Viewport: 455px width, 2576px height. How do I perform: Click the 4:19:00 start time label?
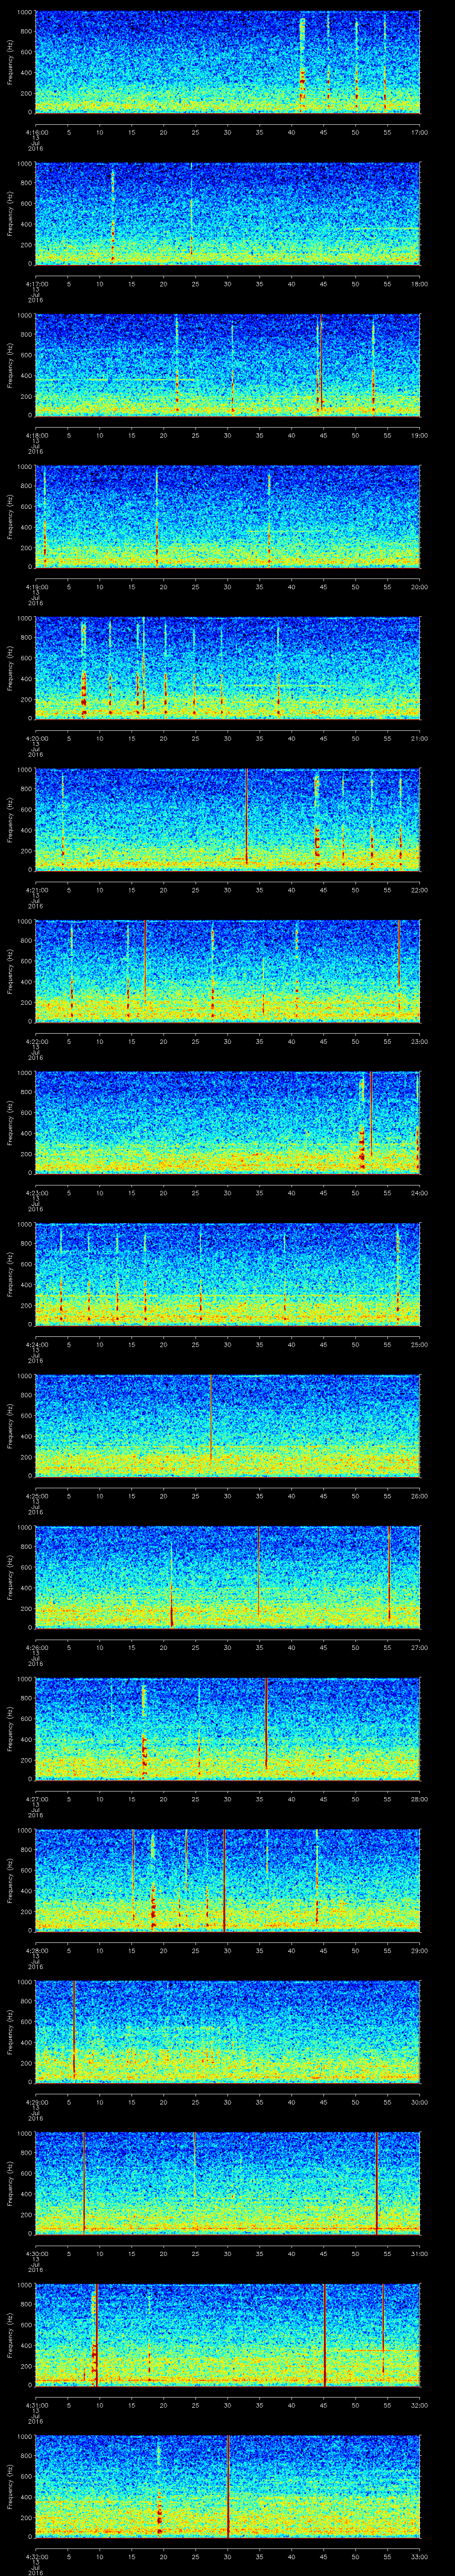coord(36,586)
